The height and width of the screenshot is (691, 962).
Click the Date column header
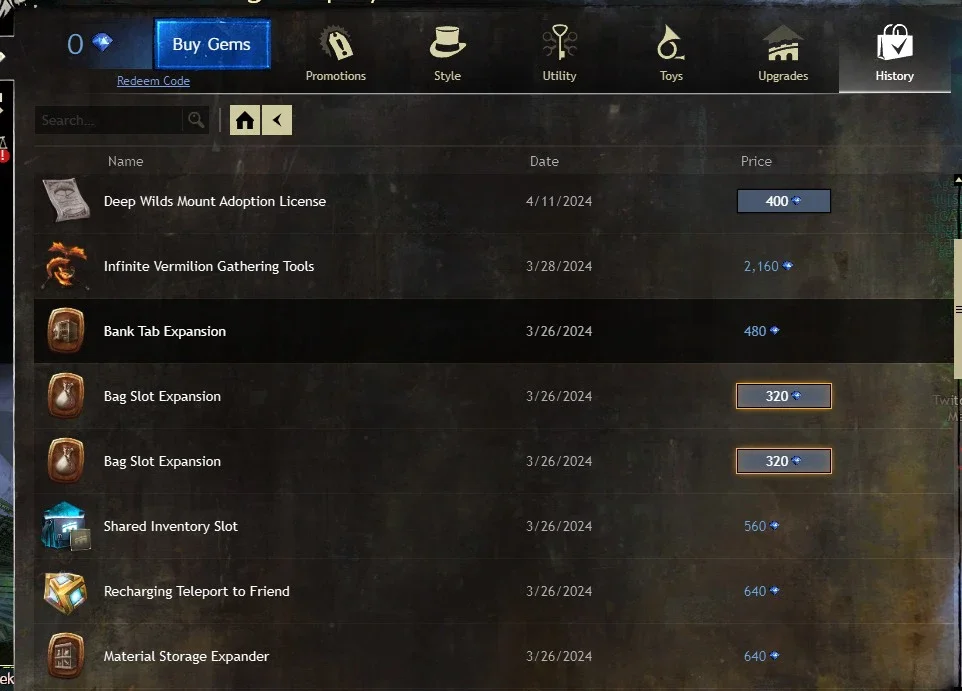544,161
